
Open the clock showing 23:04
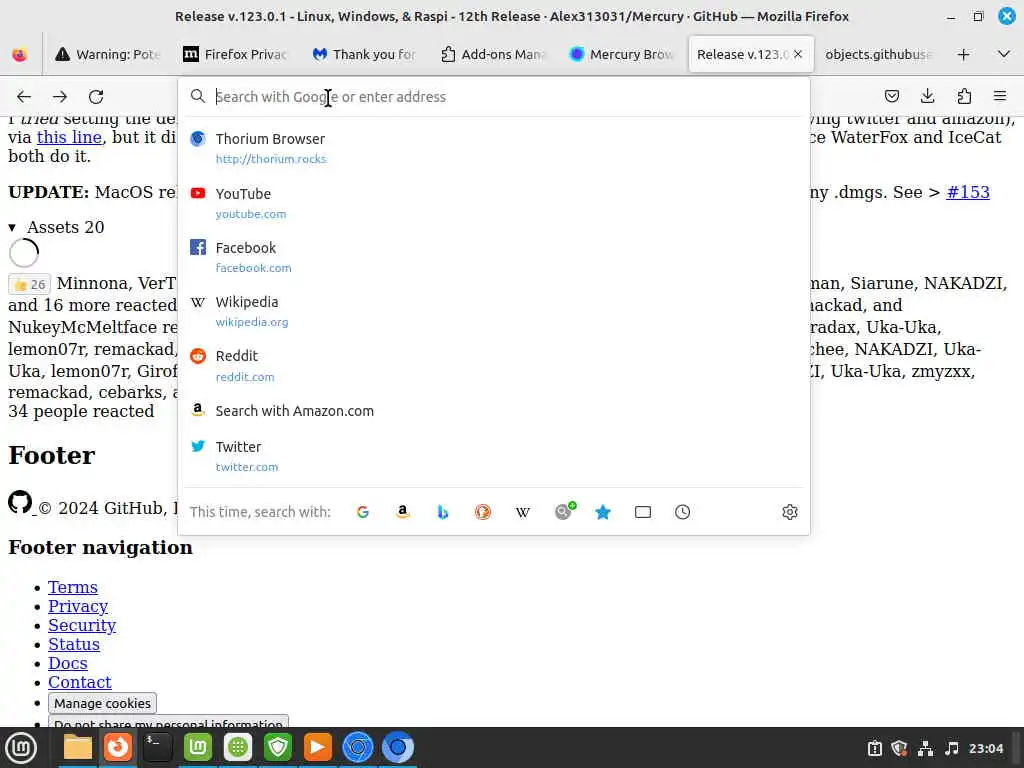coord(985,748)
